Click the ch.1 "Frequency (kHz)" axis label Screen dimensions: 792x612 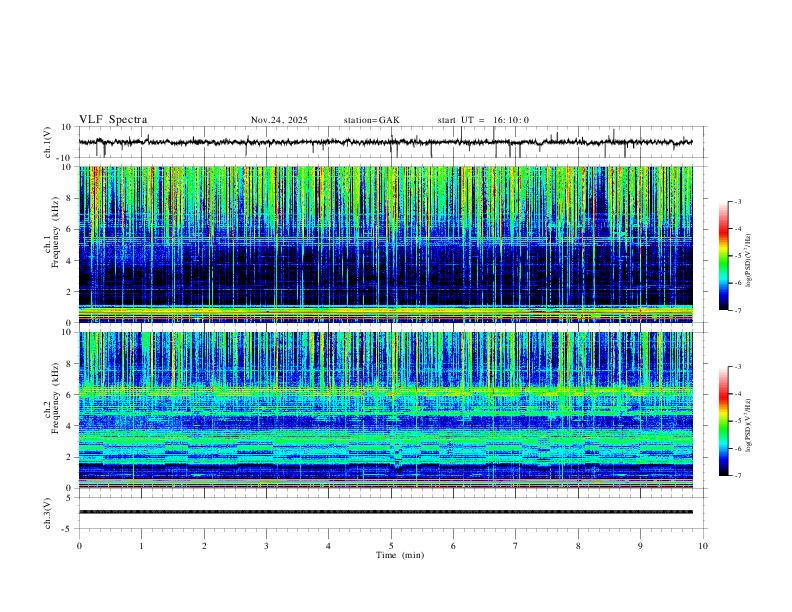[x=56, y=232]
